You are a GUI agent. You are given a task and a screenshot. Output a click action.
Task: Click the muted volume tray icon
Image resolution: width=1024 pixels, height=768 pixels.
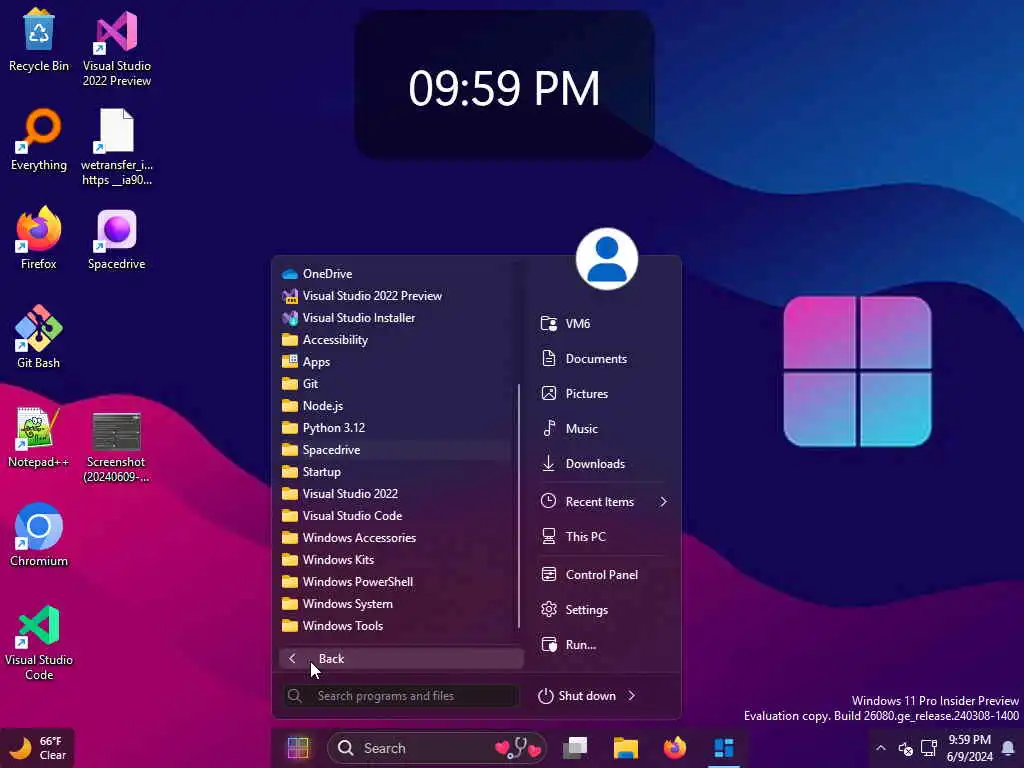(x=906, y=748)
